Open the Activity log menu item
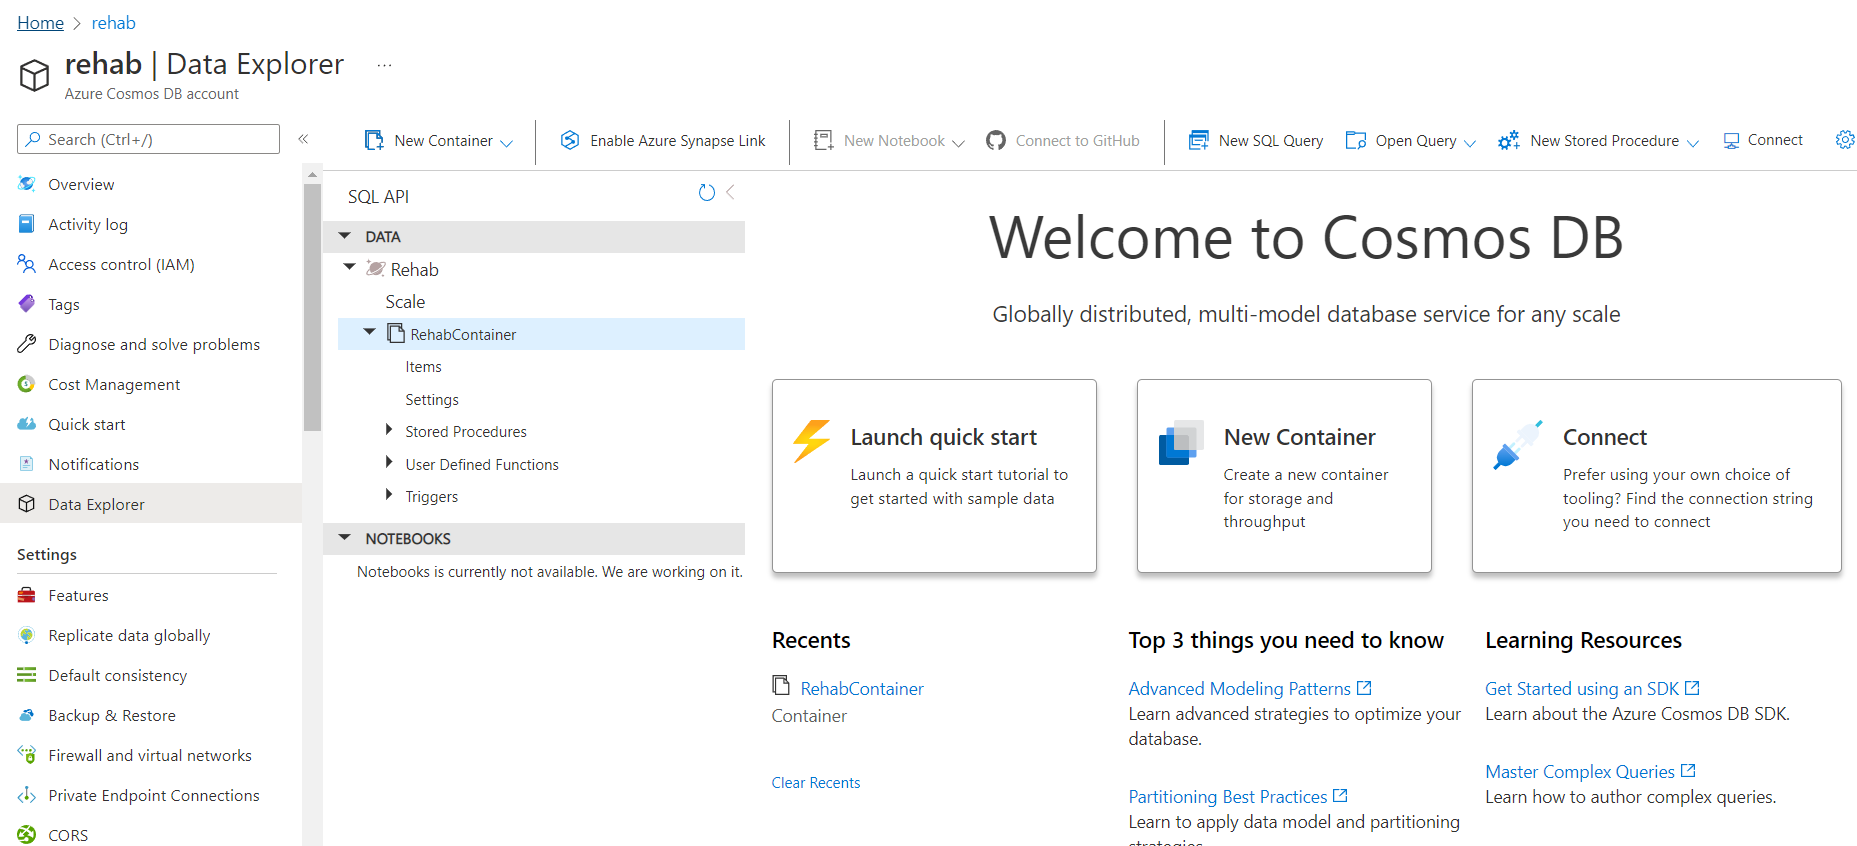Screen dimensions: 1857x846 coord(88,224)
